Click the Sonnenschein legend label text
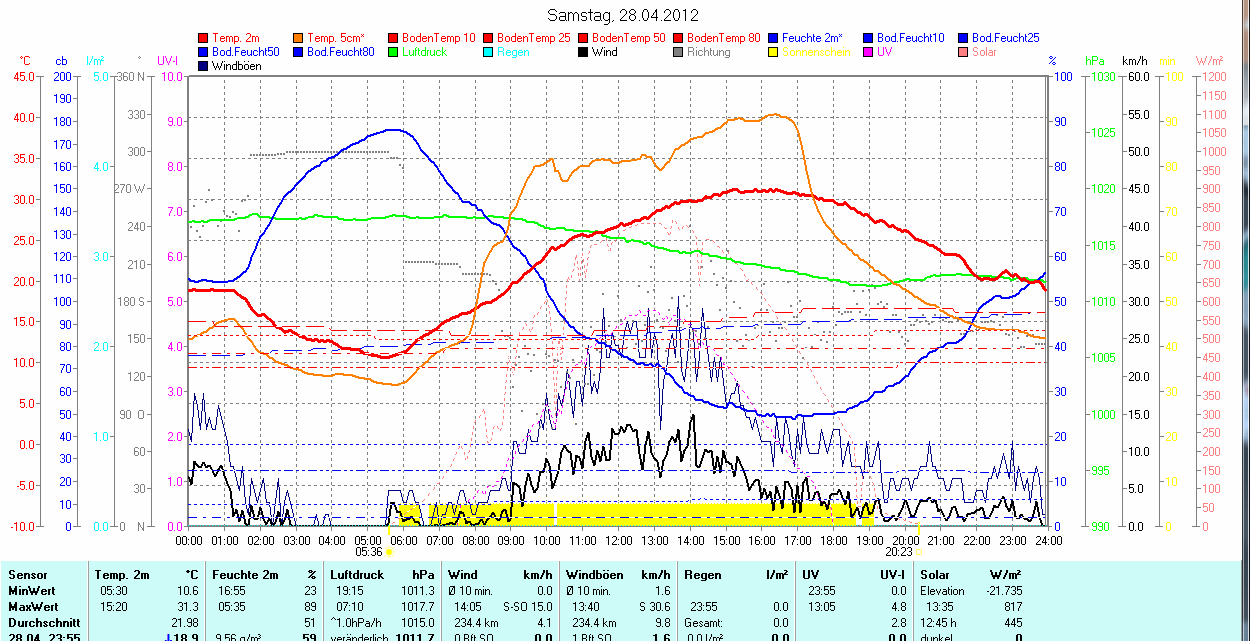Image resolution: width=1250 pixels, height=641 pixels. 816,52
